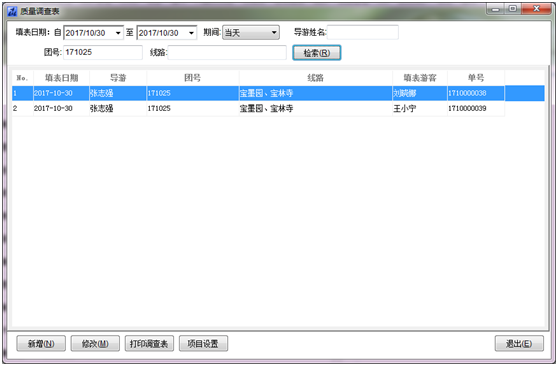
Task: Click 张志强 guide cell in row 2
Action: 118,109
